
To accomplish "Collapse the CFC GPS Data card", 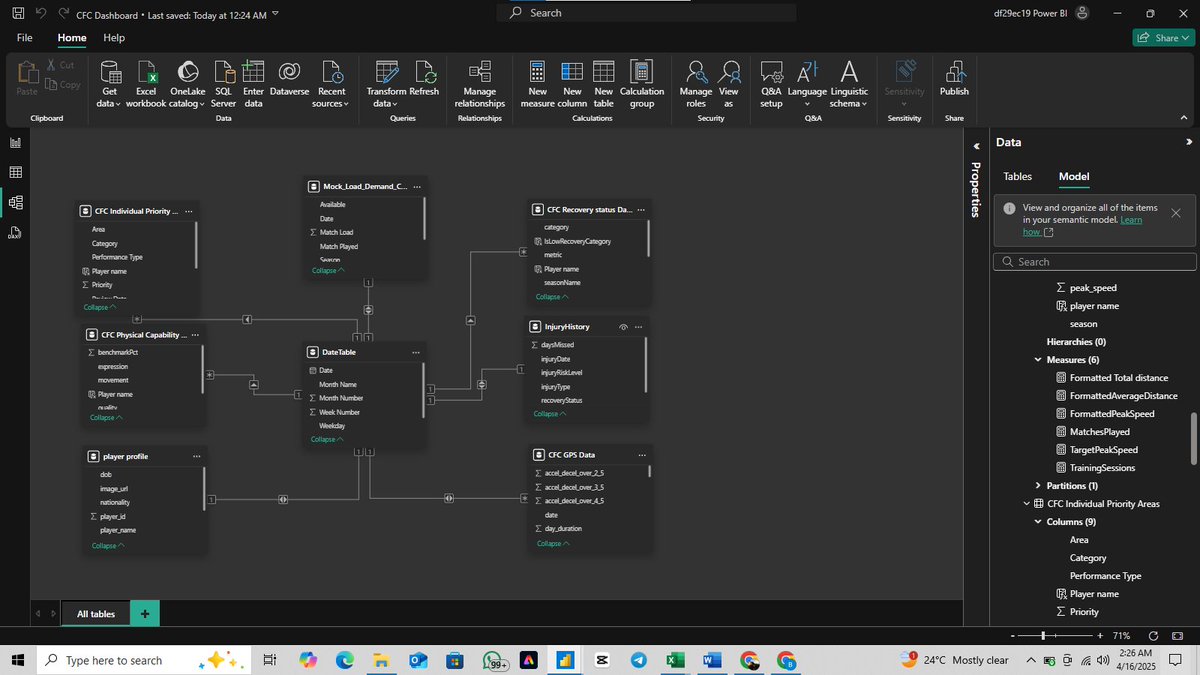I will (x=553, y=543).
